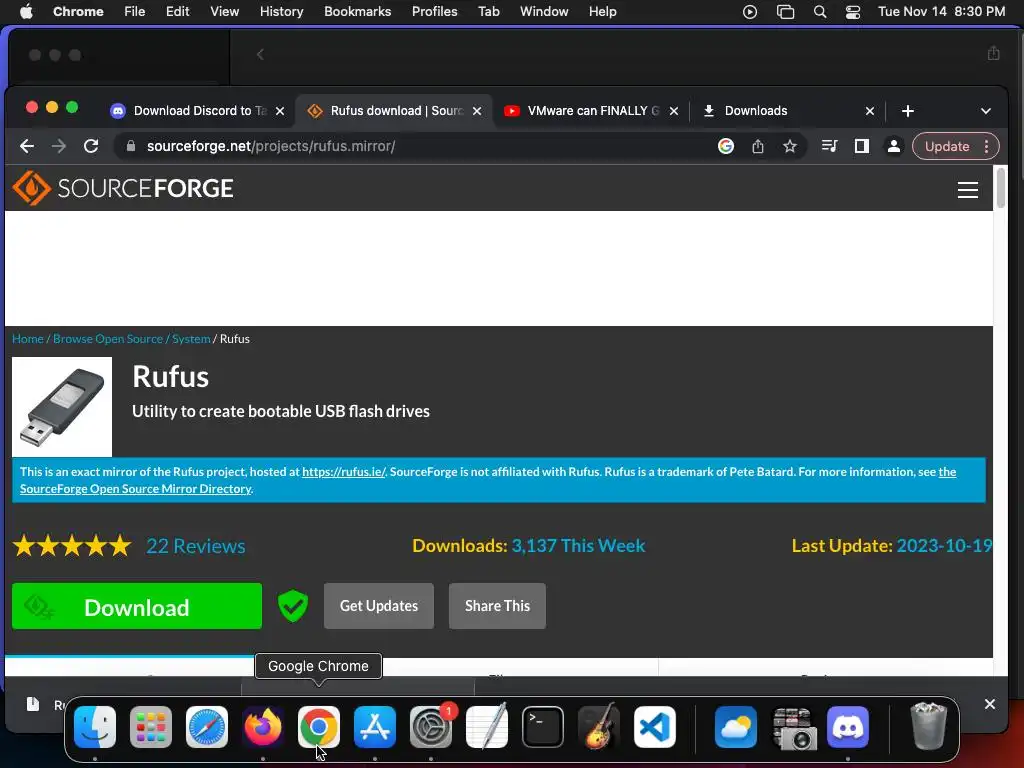Click the address bar URL field
Screen dimensions: 1024x768
point(418,146)
